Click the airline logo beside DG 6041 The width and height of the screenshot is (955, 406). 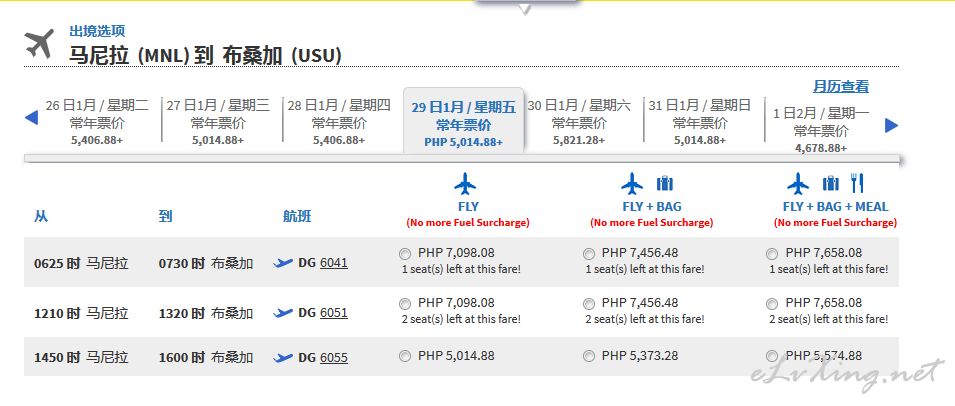(284, 263)
